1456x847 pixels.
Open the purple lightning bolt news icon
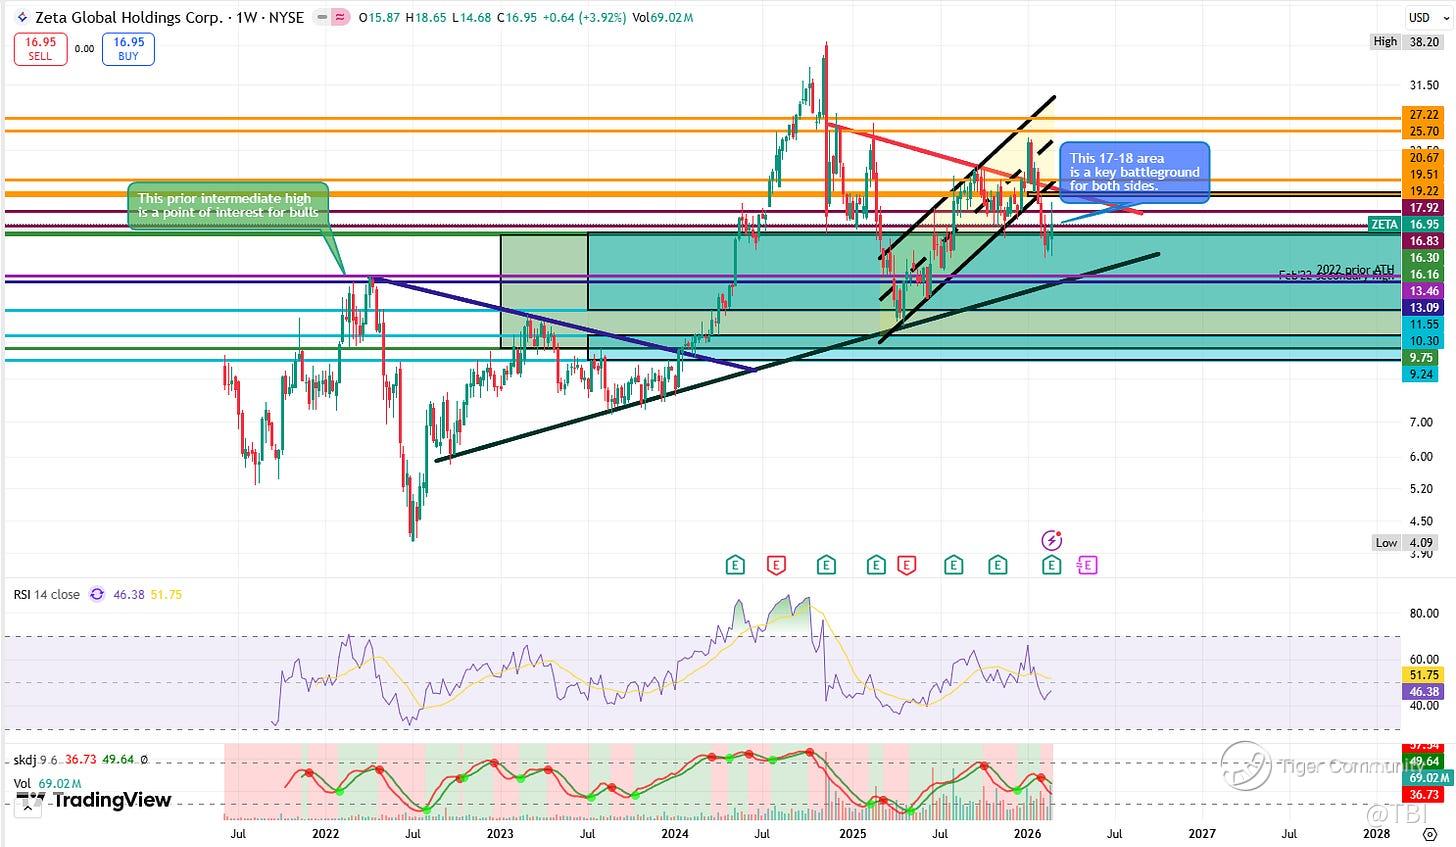coord(1051,541)
